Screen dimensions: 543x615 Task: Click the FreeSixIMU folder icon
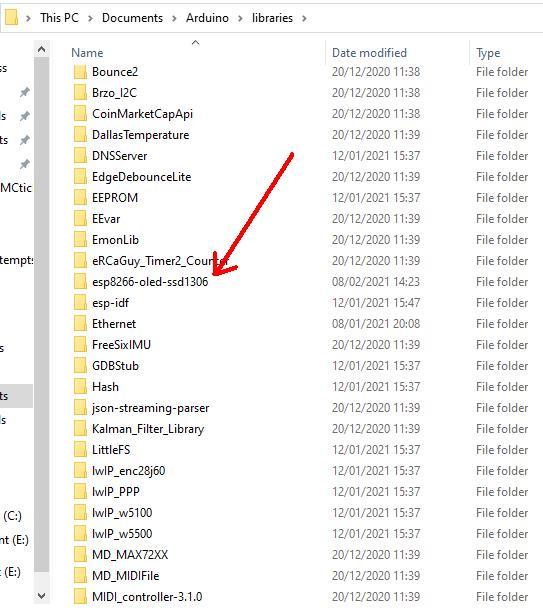tap(80, 345)
